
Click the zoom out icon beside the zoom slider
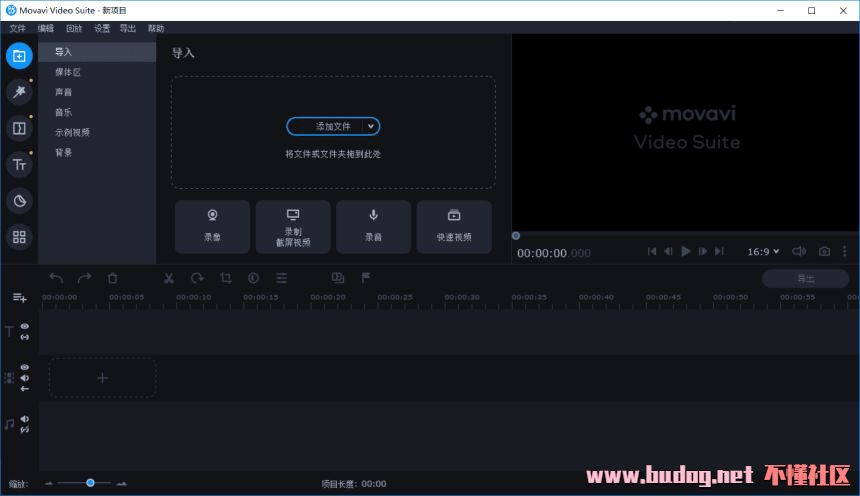point(49,483)
